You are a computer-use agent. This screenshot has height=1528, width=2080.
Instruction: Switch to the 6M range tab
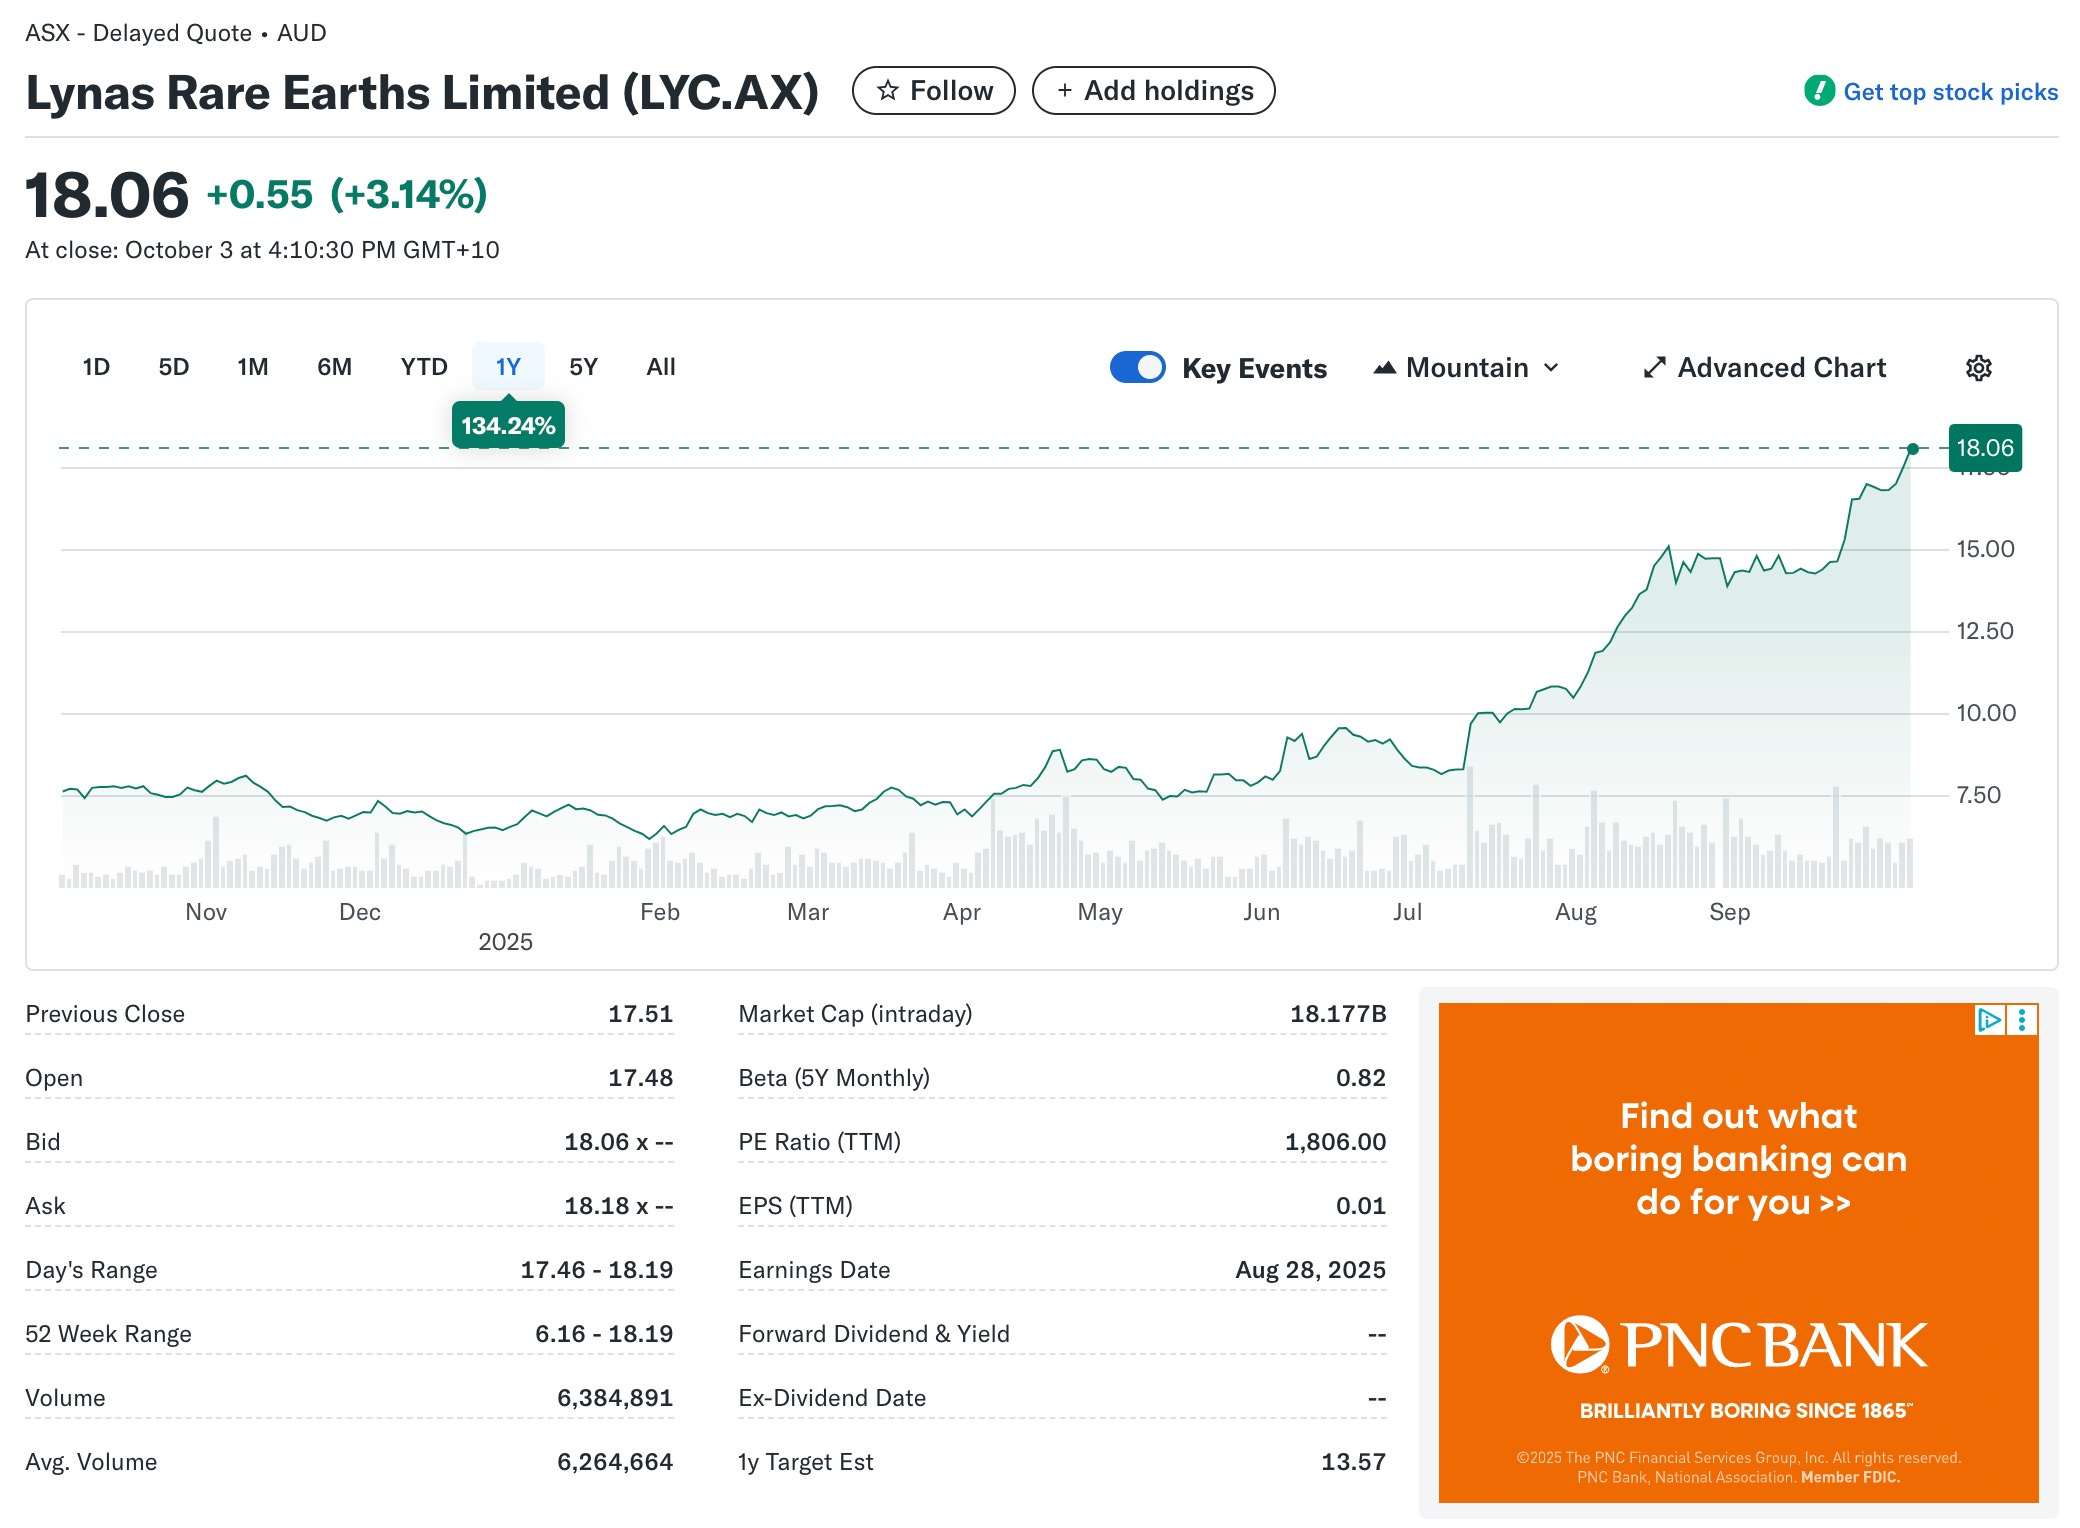click(334, 367)
